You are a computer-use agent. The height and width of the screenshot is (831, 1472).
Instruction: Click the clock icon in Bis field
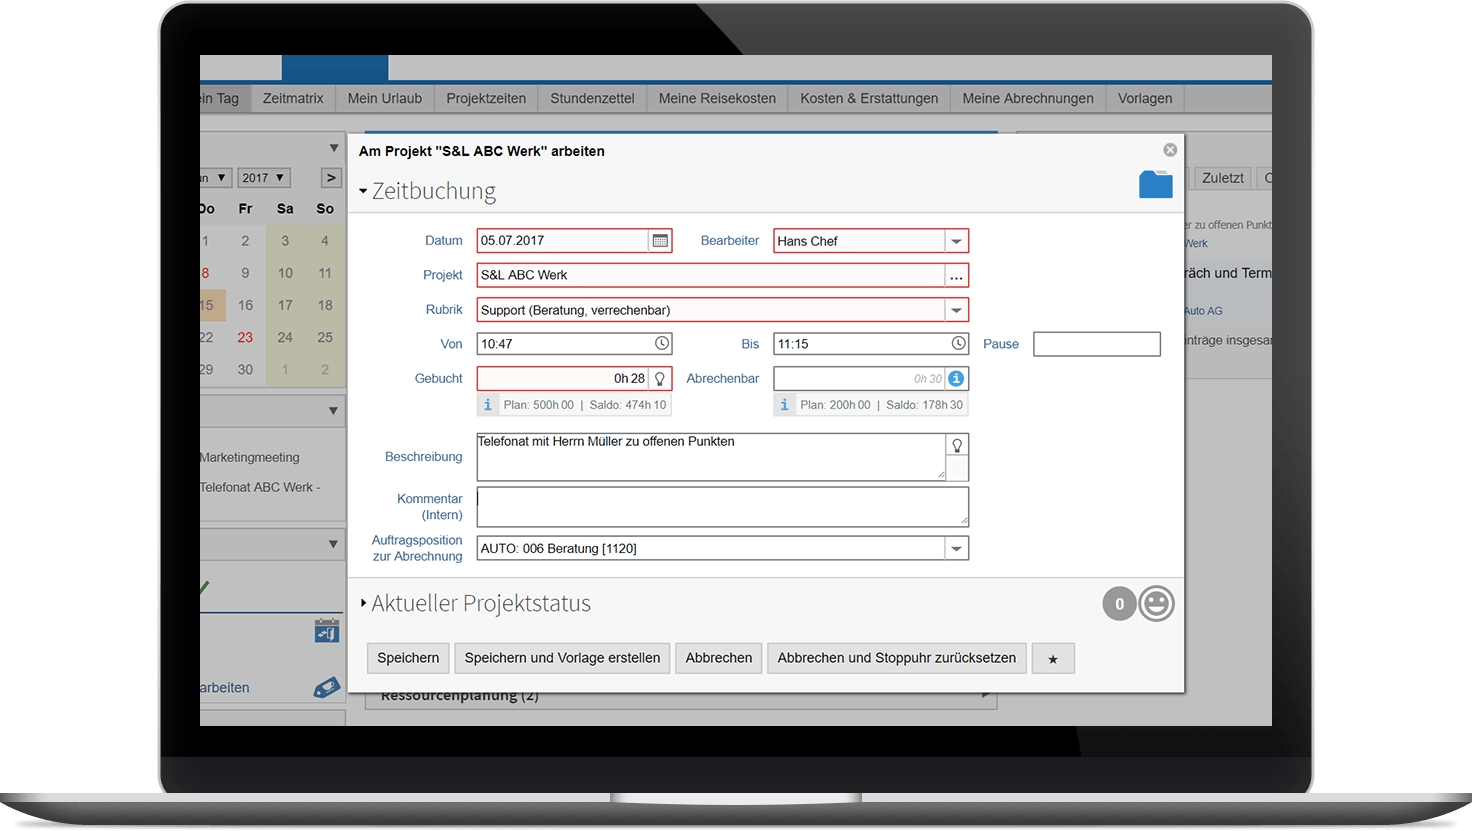click(x=958, y=344)
